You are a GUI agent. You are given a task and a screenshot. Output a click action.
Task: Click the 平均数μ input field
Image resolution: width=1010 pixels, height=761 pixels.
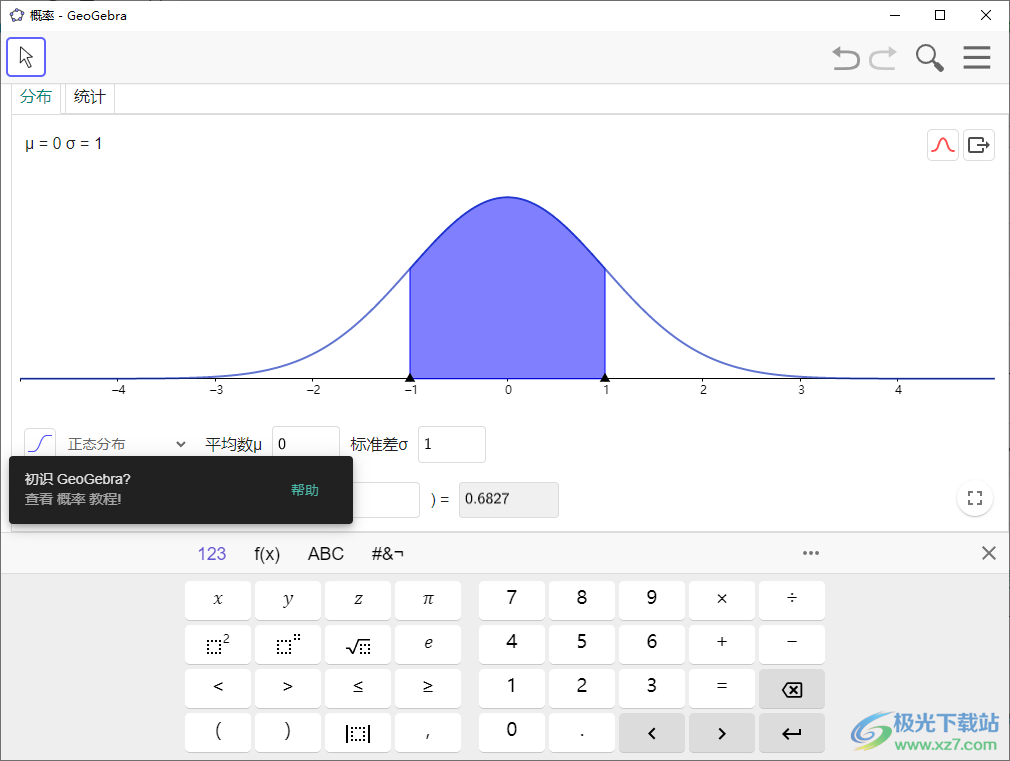click(x=306, y=444)
